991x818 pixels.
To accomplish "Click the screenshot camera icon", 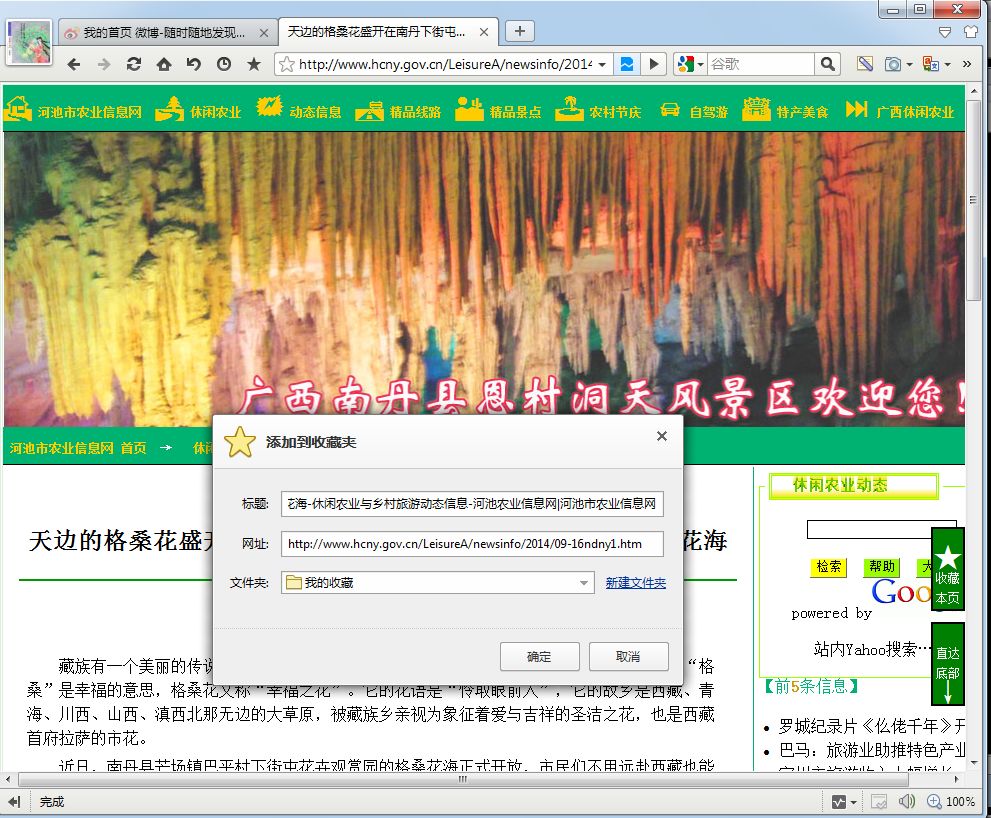I will [x=891, y=64].
